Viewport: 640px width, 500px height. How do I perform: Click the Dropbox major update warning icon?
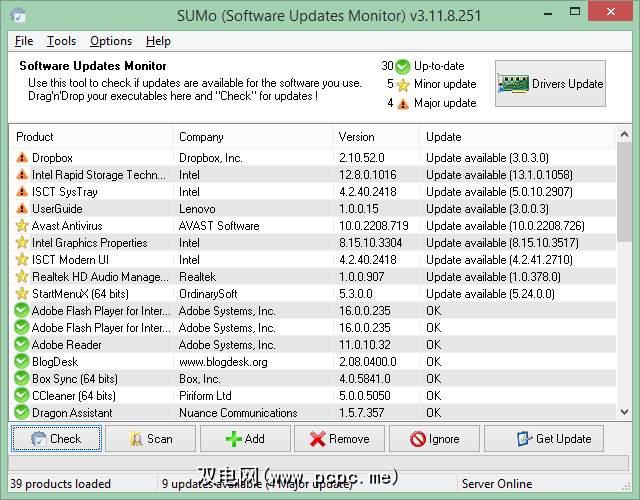(22, 158)
